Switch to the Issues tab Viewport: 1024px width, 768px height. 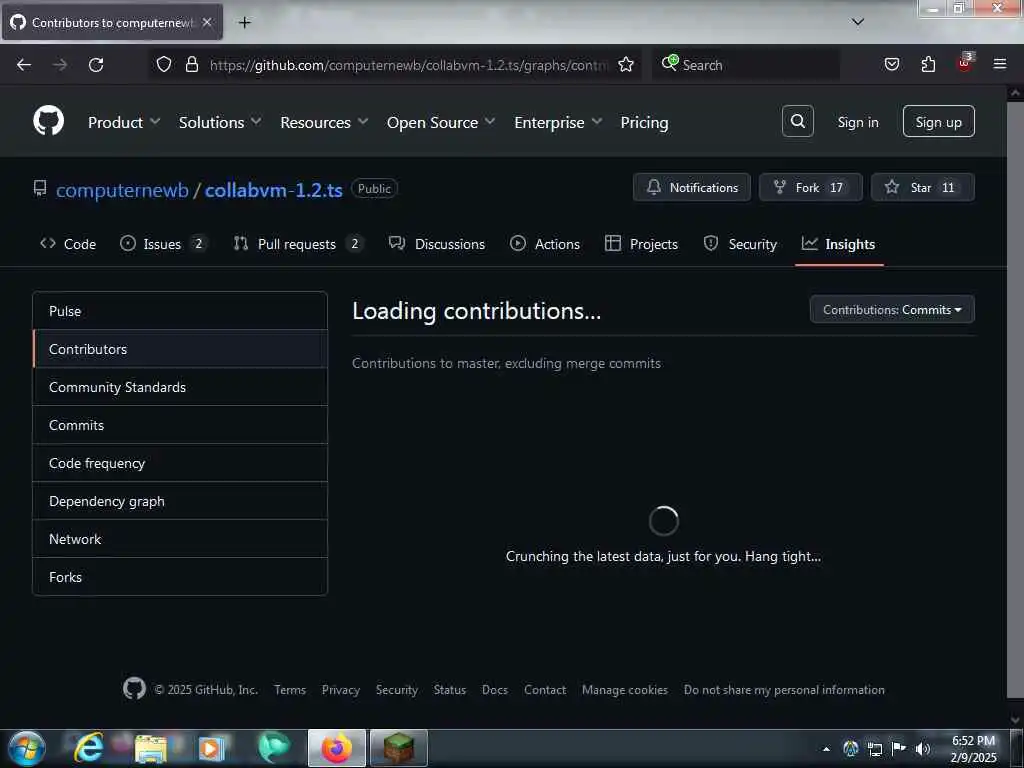(x=163, y=244)
